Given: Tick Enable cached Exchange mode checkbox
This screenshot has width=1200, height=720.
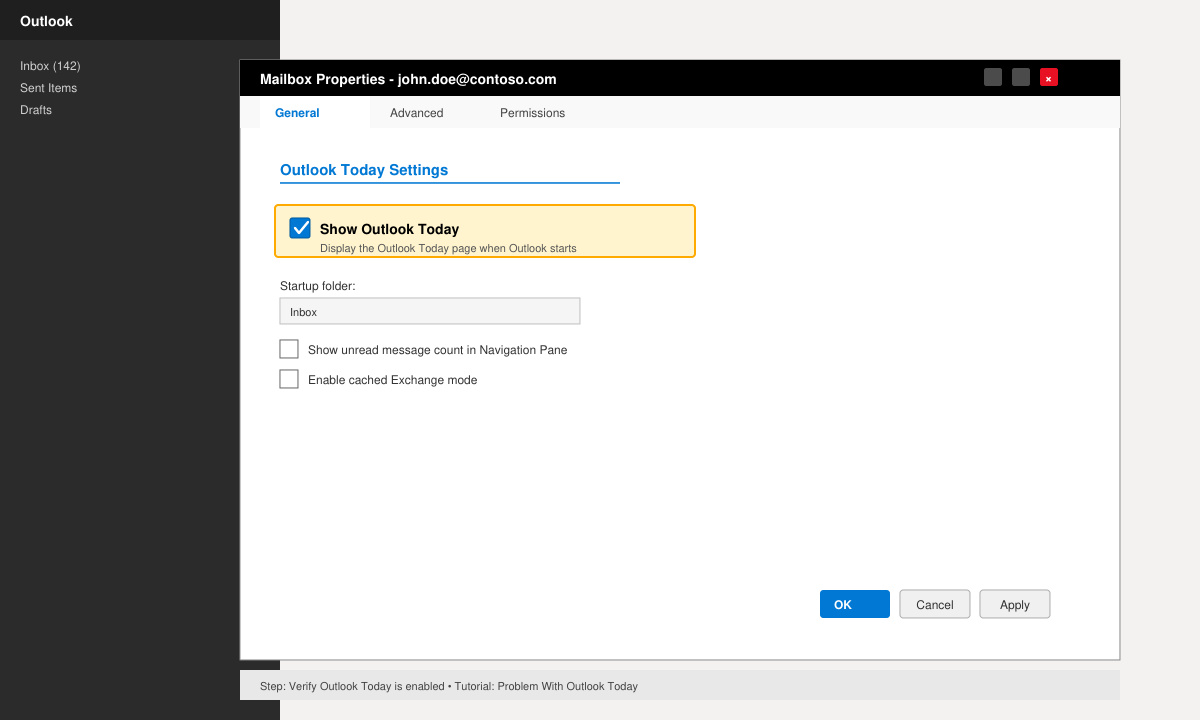Looking at the screenshot, I should [289, 379].
